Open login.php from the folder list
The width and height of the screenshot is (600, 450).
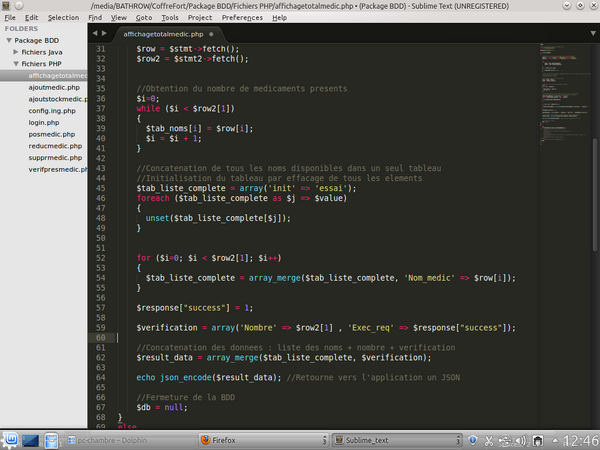pos(44,122)
